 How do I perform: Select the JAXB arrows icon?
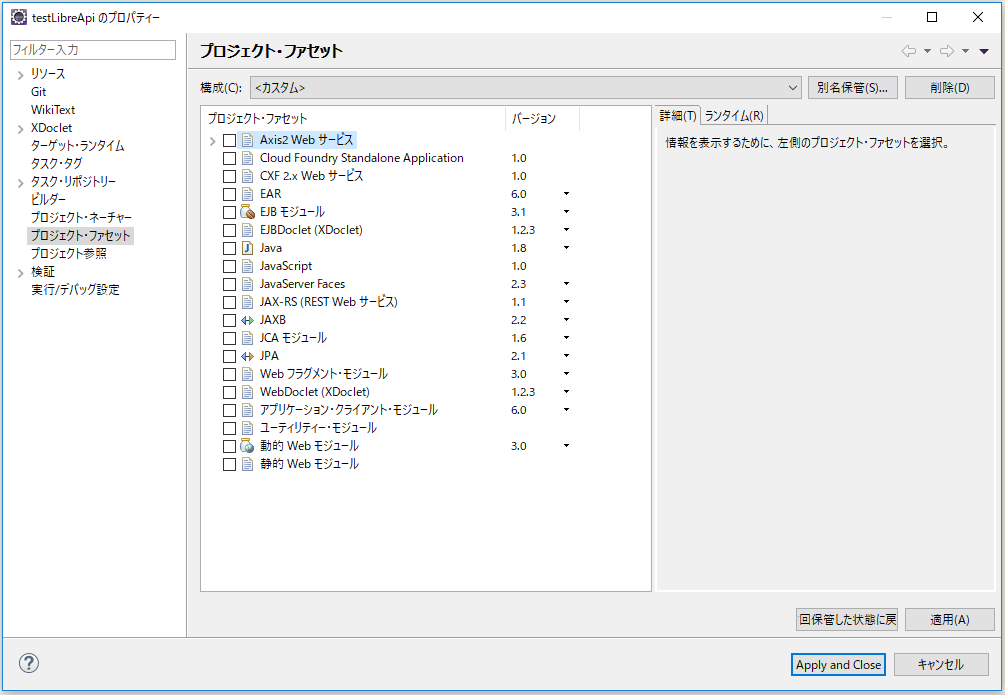point(249,320)
